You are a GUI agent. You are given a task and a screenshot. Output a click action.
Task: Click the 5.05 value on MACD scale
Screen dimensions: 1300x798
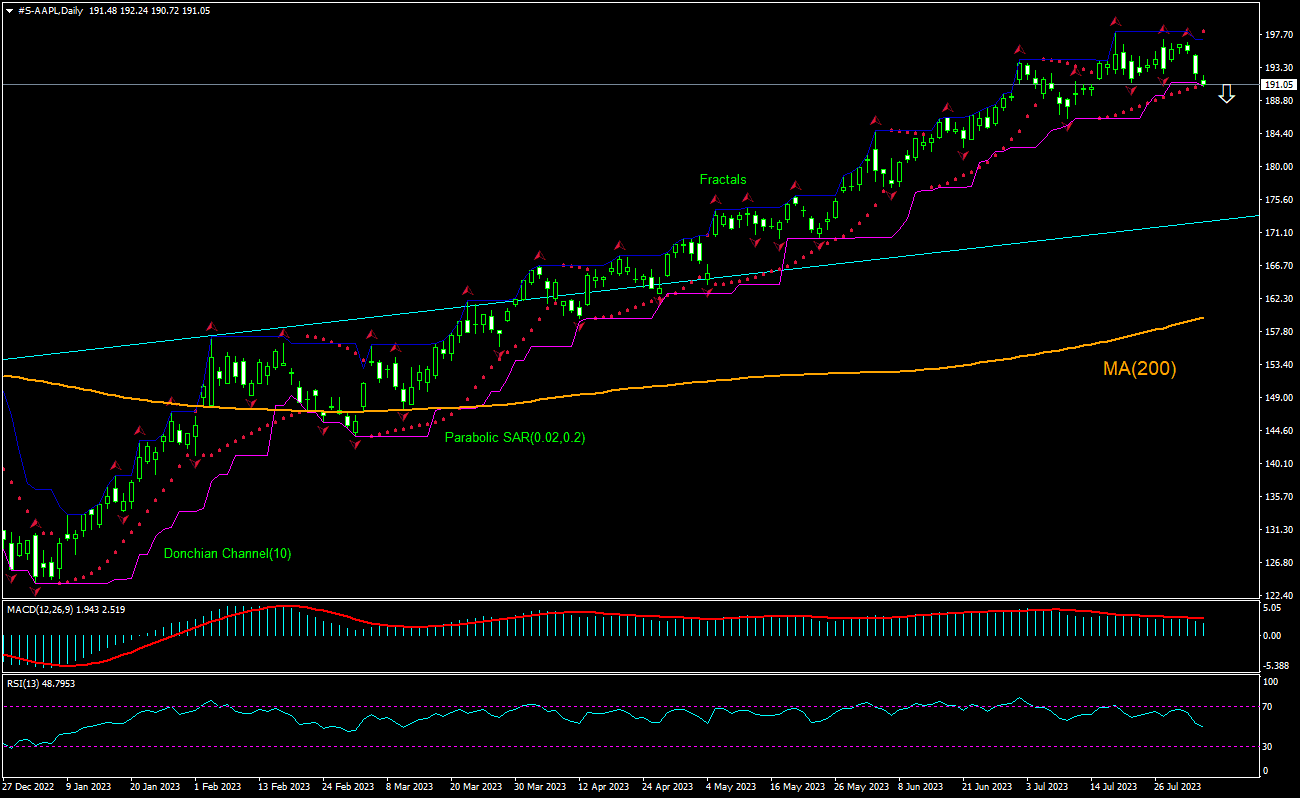point(1272,607)
